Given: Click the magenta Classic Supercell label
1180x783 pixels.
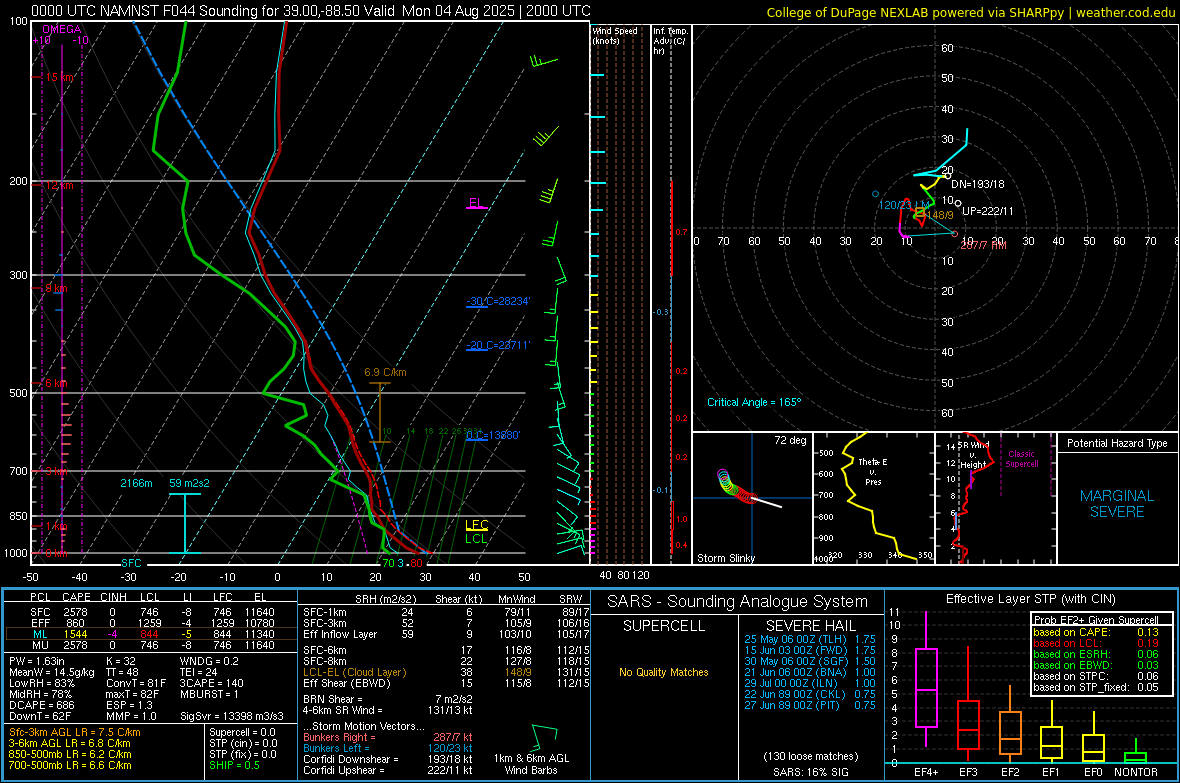Looking at the screenshot, I should pos(1021,459).
